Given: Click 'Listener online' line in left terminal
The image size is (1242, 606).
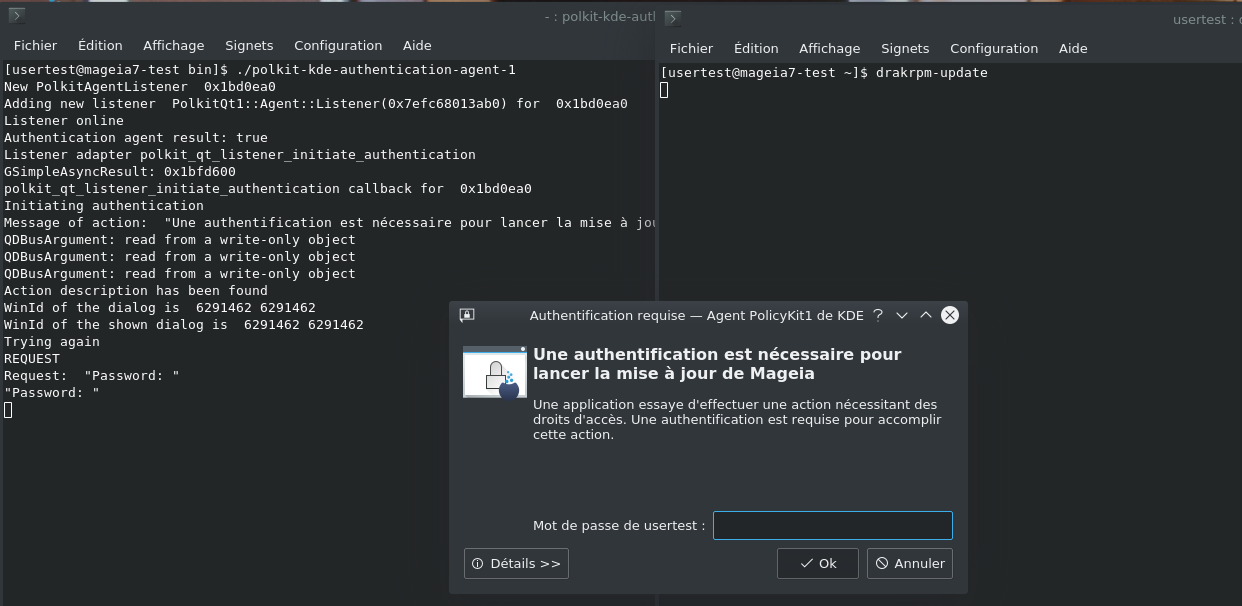Looking at the screenshot, I should [64, 121].
